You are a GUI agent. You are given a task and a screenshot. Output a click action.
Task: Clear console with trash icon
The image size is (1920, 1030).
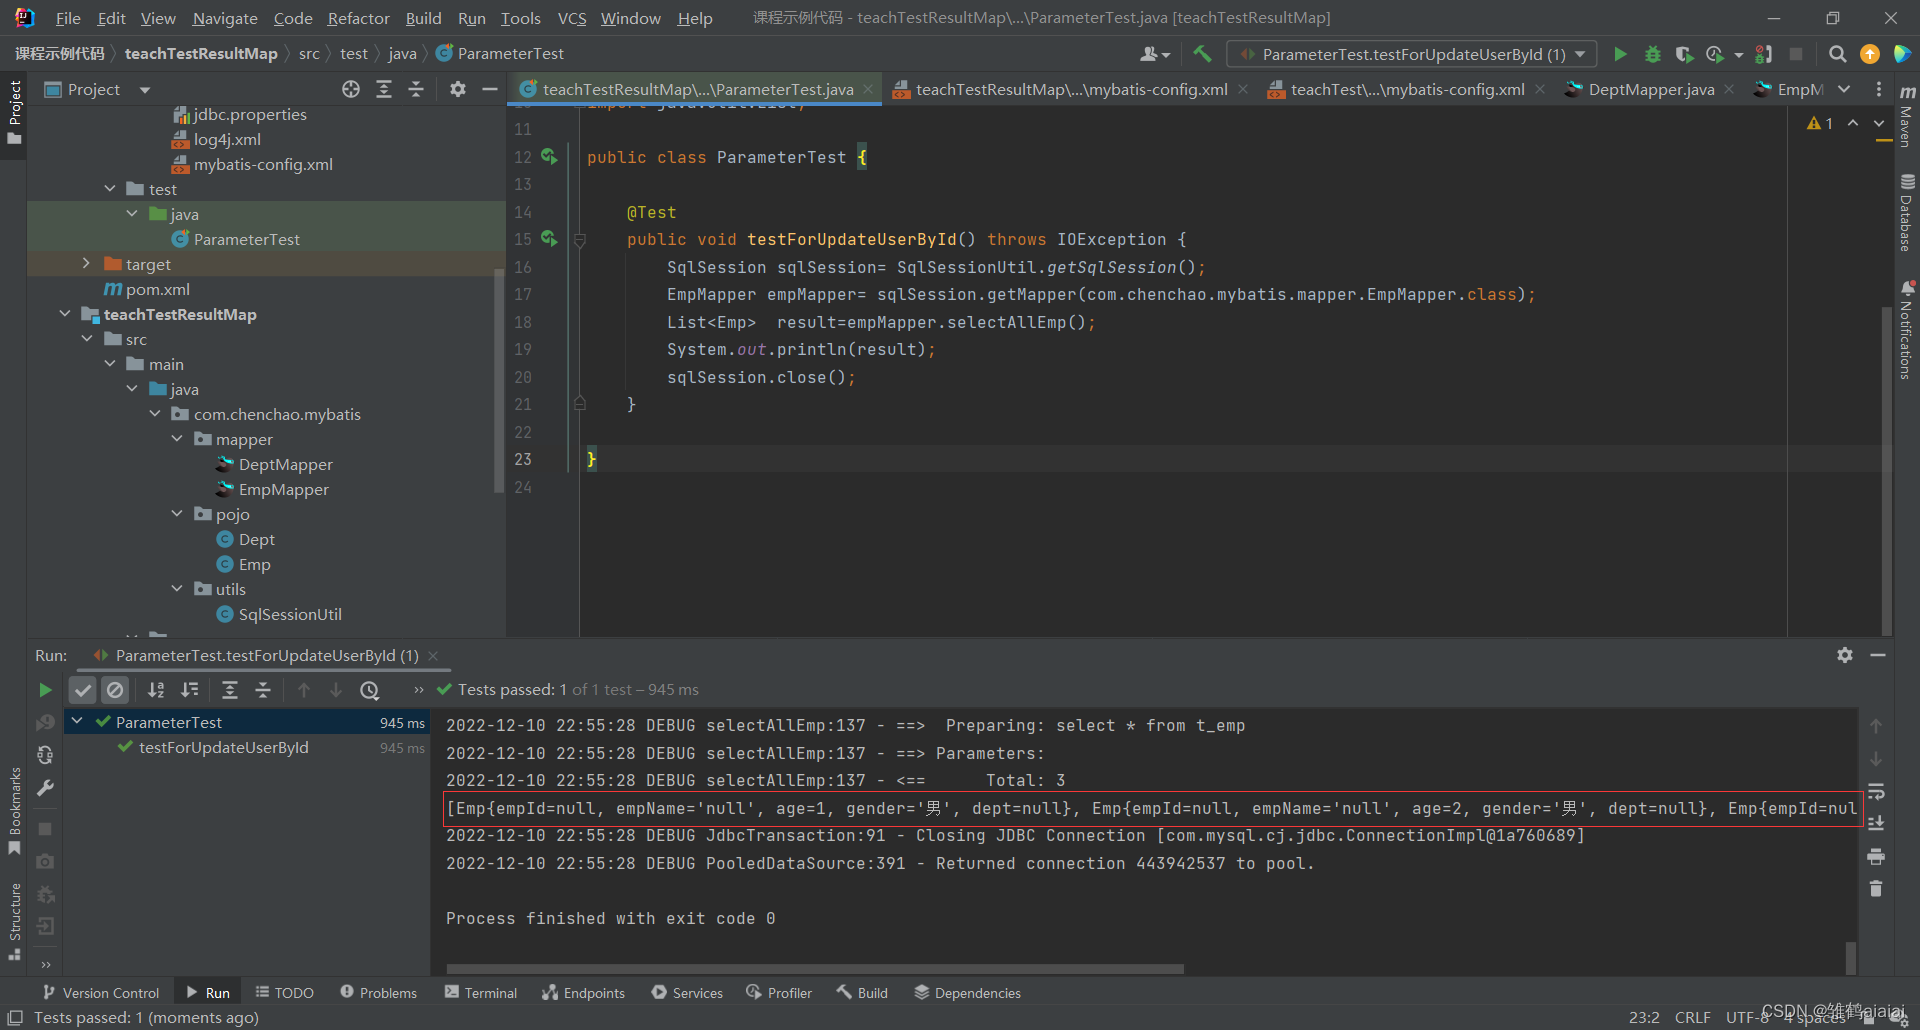click(x=1876, y=889)
